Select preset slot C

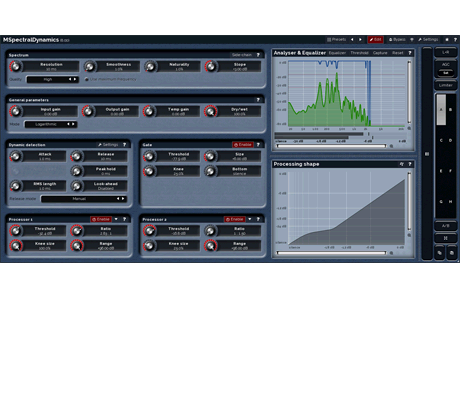[x=441, y=140]
